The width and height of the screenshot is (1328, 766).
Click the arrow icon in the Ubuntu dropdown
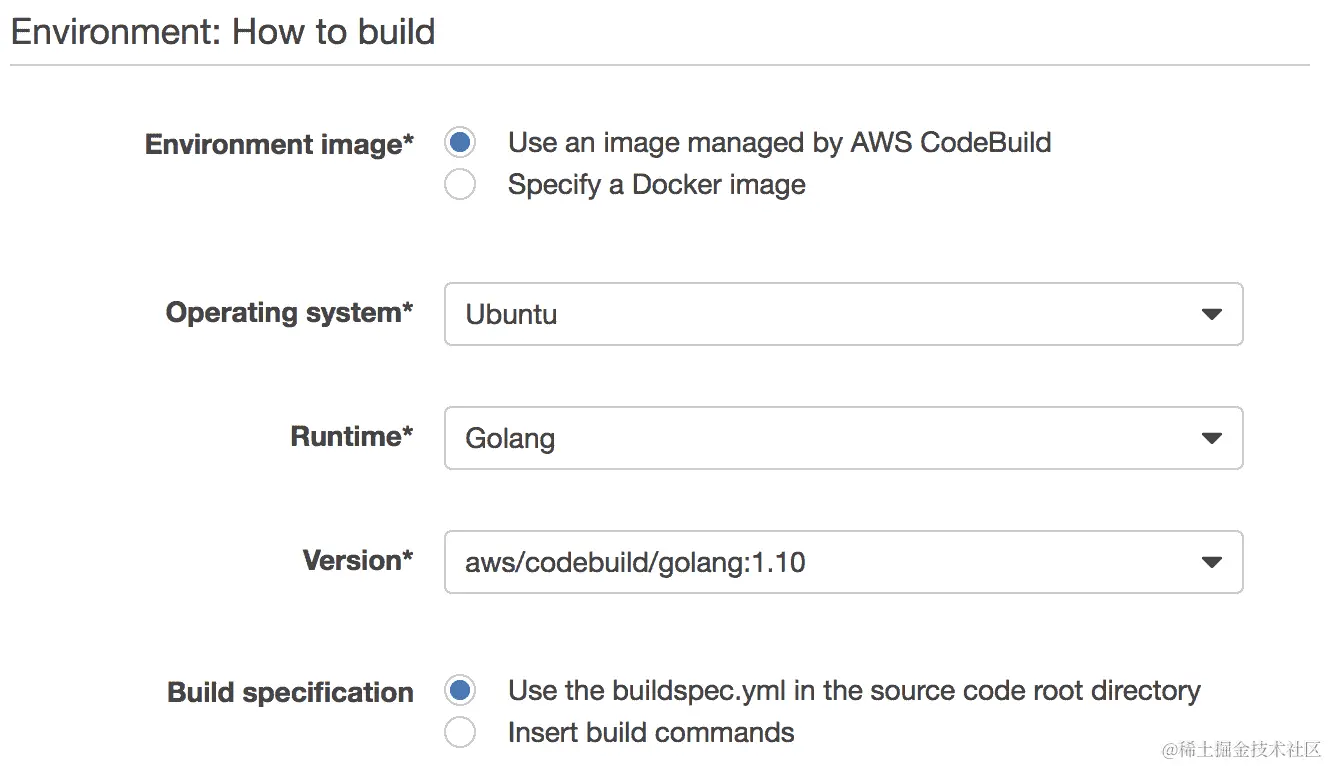[x=1211, y=315]
